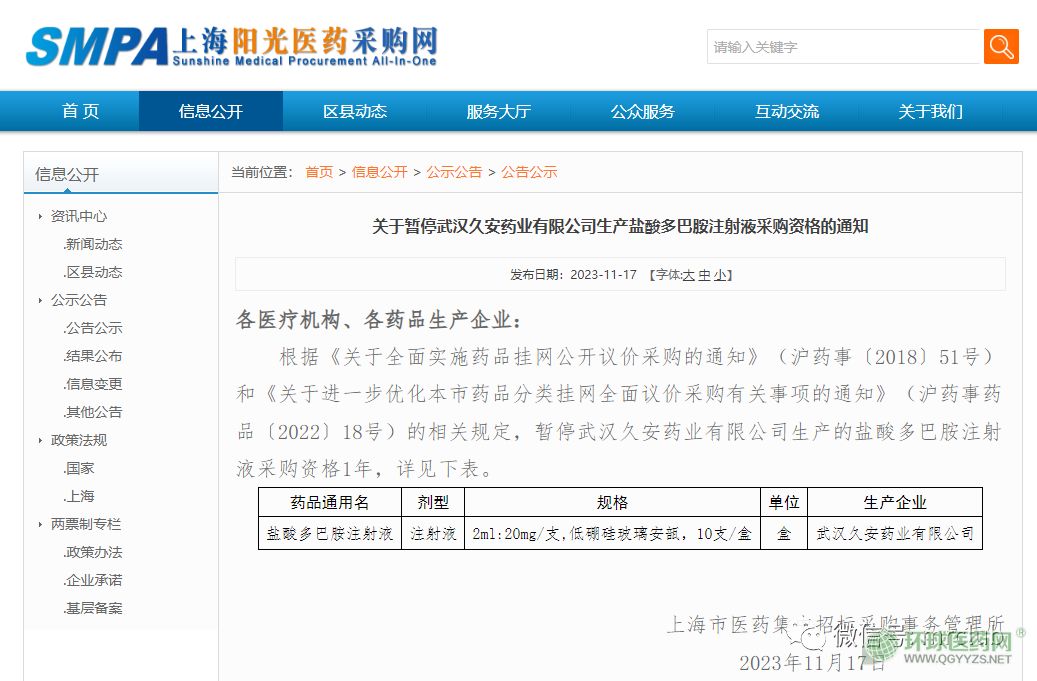Set font size to medium (中)
The image size is (1037, 681).
coord(704,275)
